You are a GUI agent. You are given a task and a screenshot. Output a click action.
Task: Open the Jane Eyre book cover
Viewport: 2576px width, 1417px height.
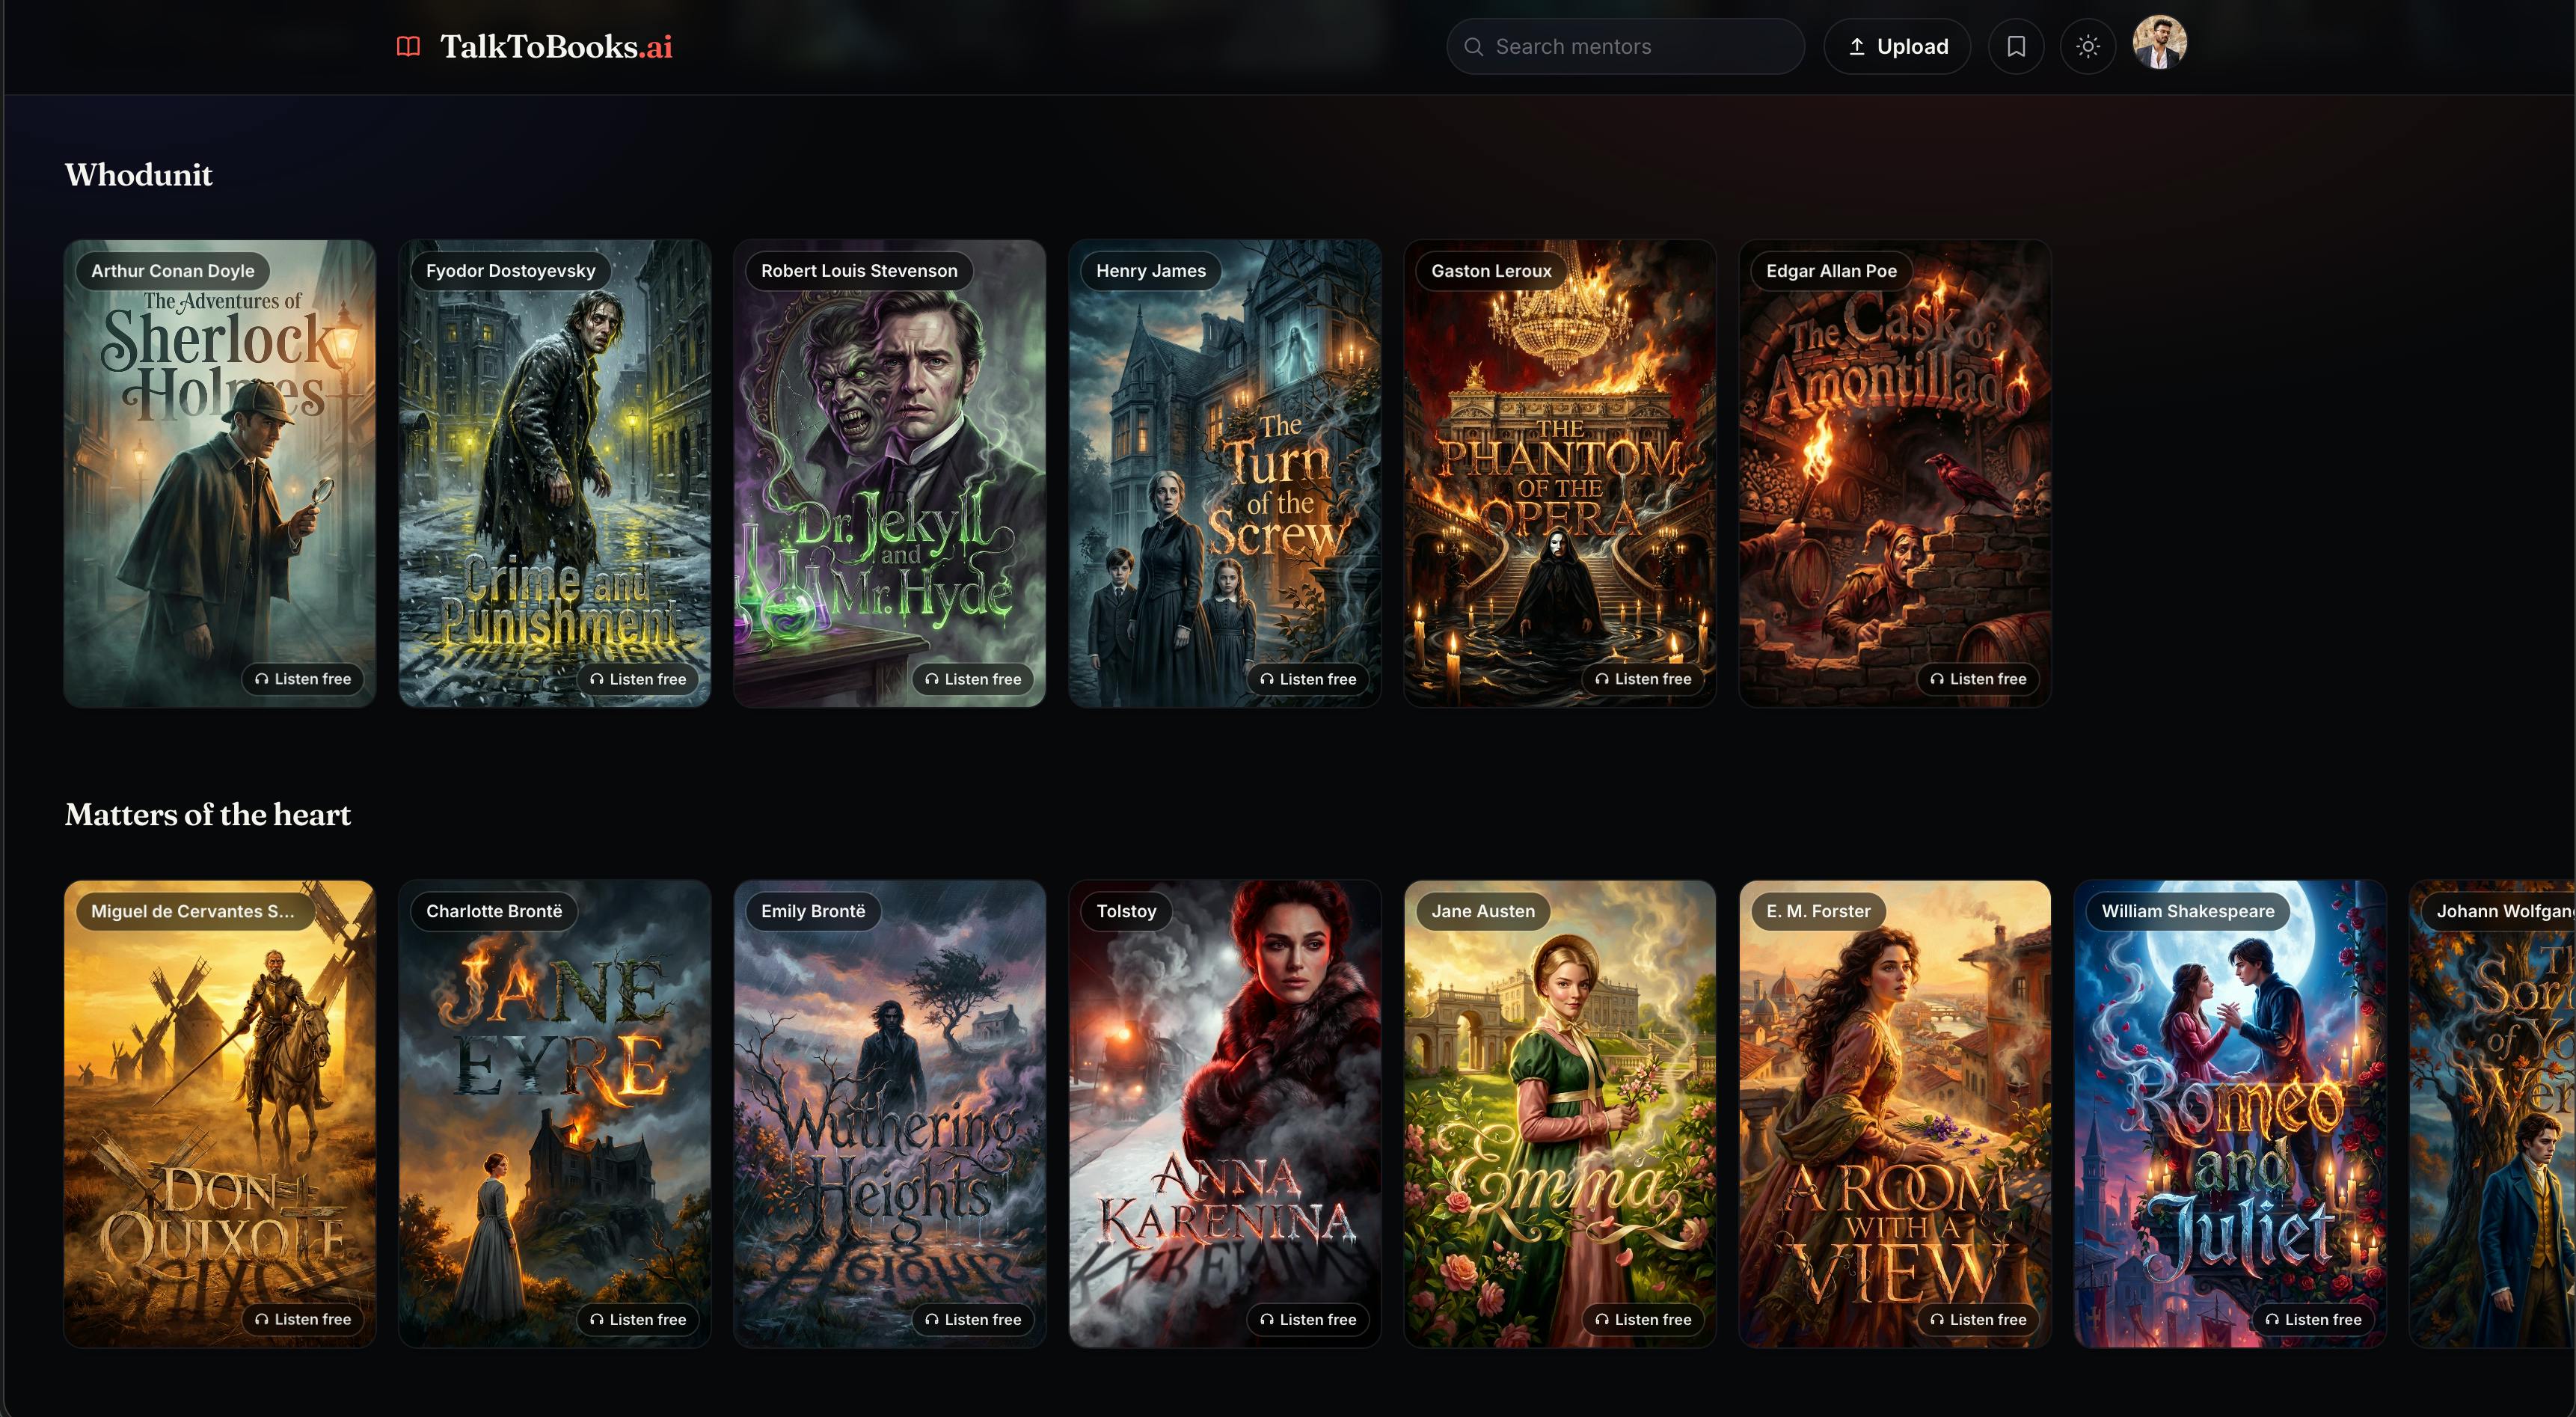(555, 1114)
